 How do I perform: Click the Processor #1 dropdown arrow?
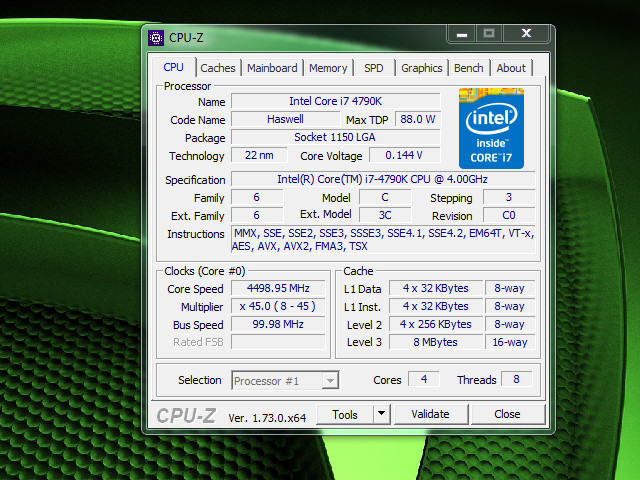tap(330, 381)
